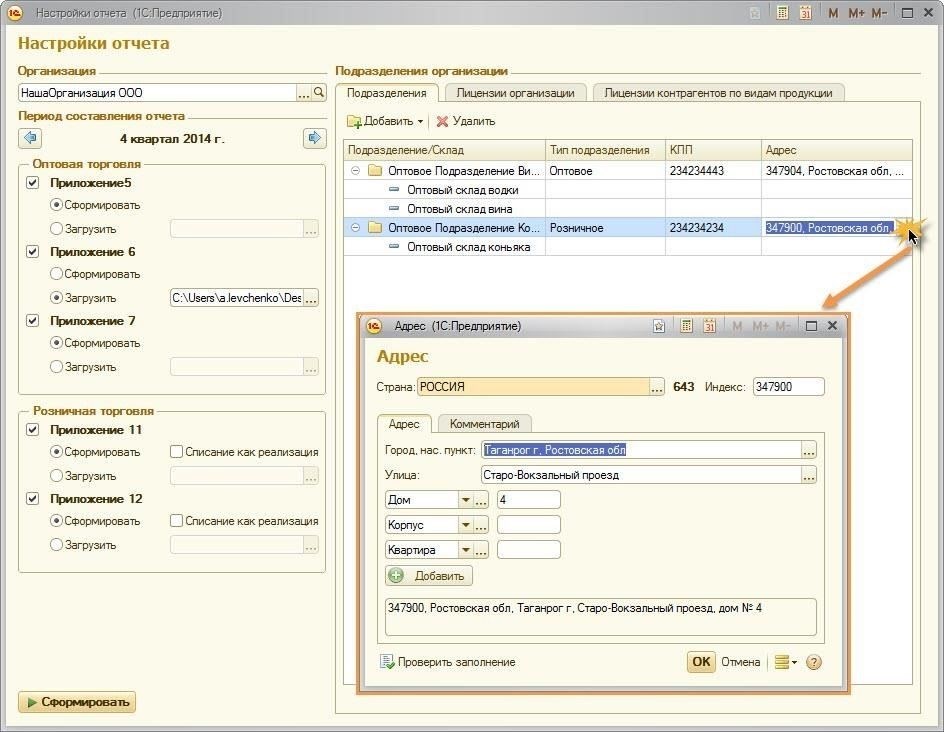
Task: Click Проверить заполнение
Action: (x=448, y=662)
